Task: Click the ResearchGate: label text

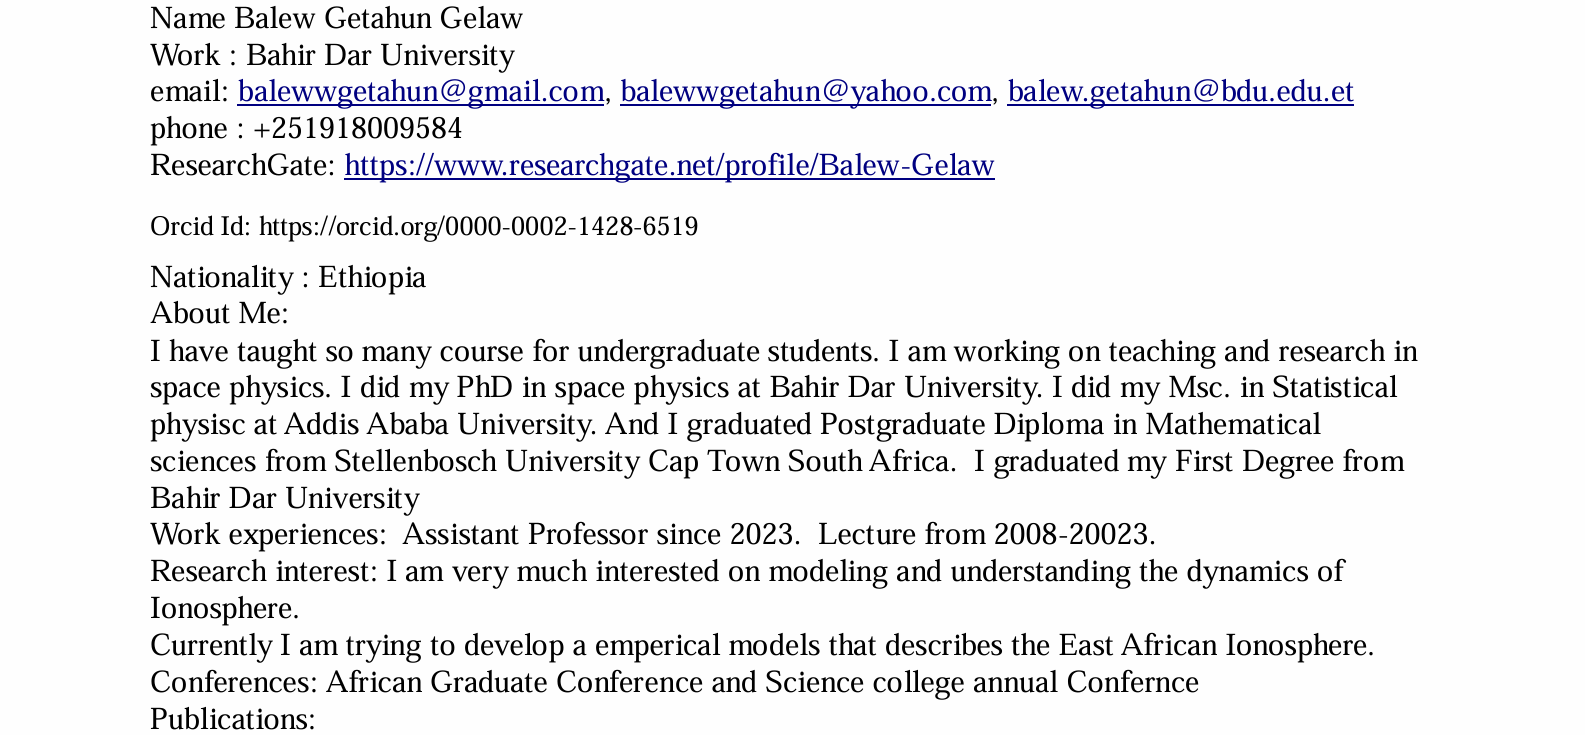Action: (x=243, y=166)
